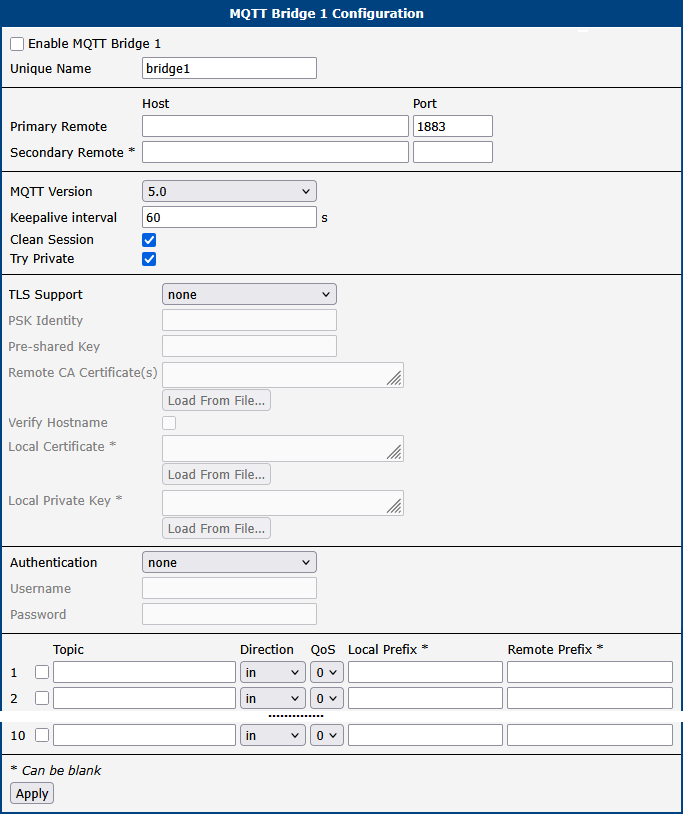The width and height of the screenshot is (684, 815).
Task: Open Direction dropdown in row 10
Action: click(x=272, y=735)
